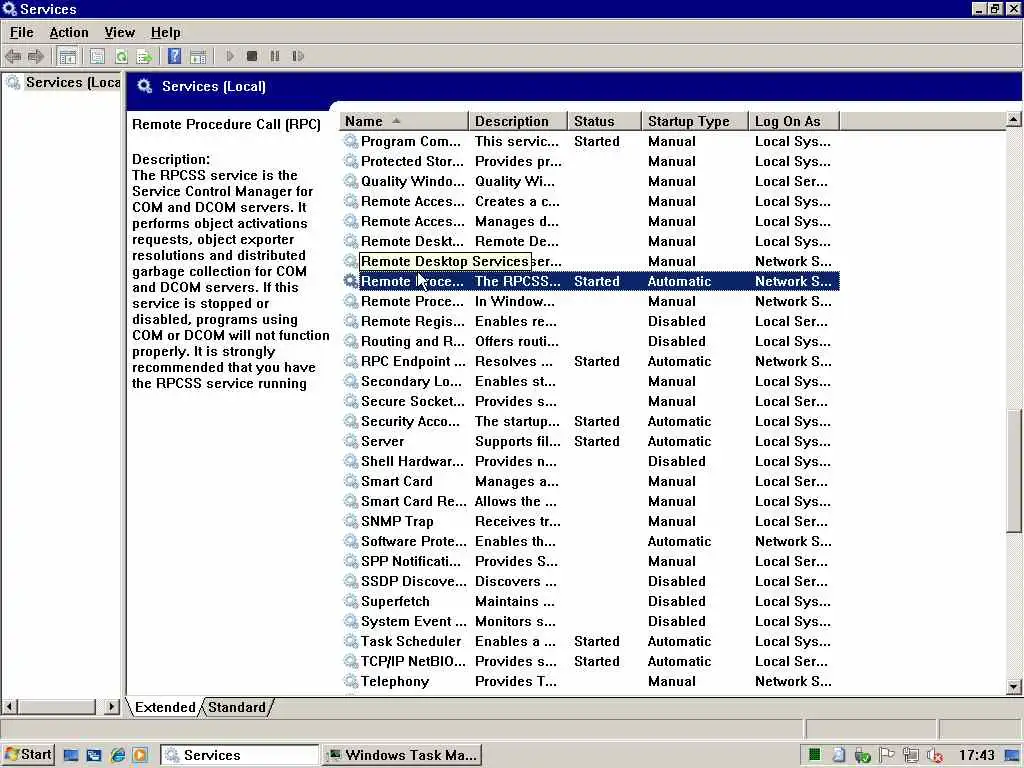Select the Security Acco... service row

(x=590, y=421)
